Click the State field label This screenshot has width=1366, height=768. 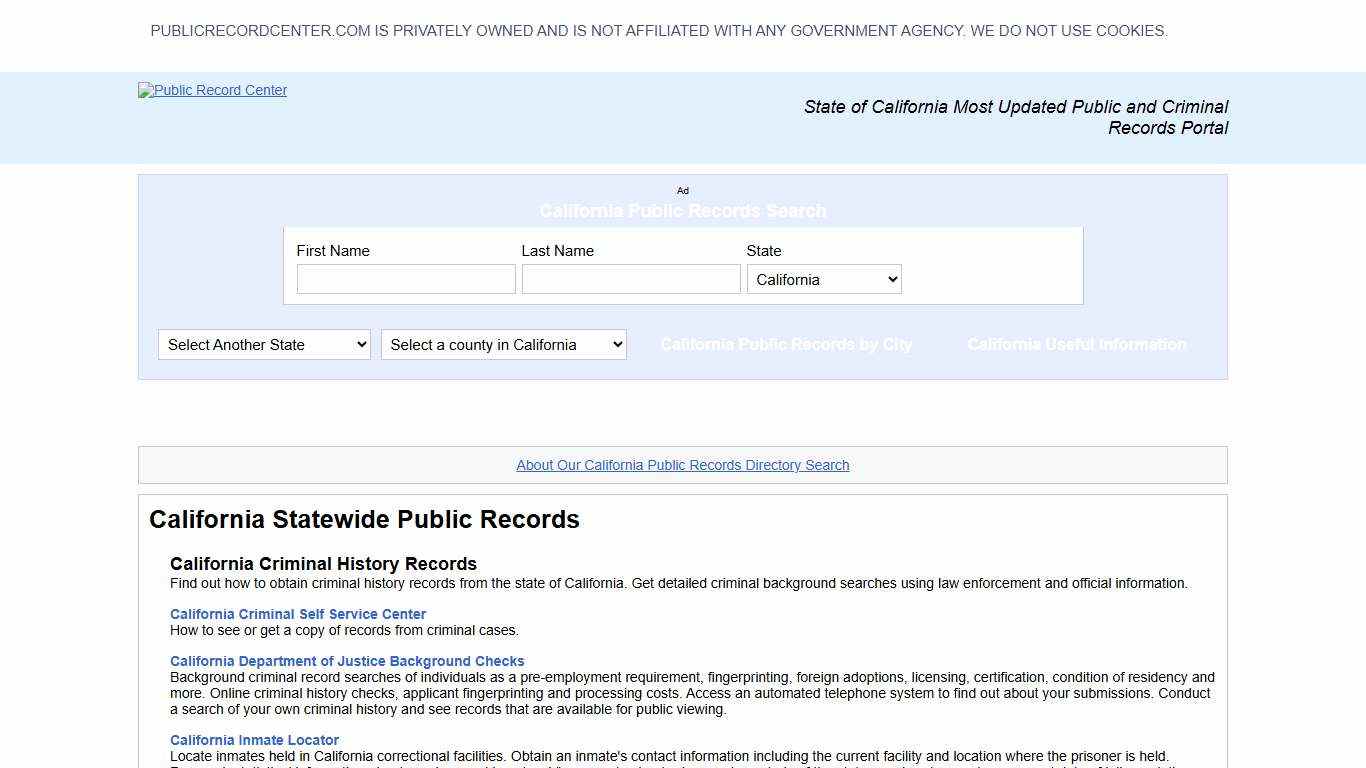point(763,251)
